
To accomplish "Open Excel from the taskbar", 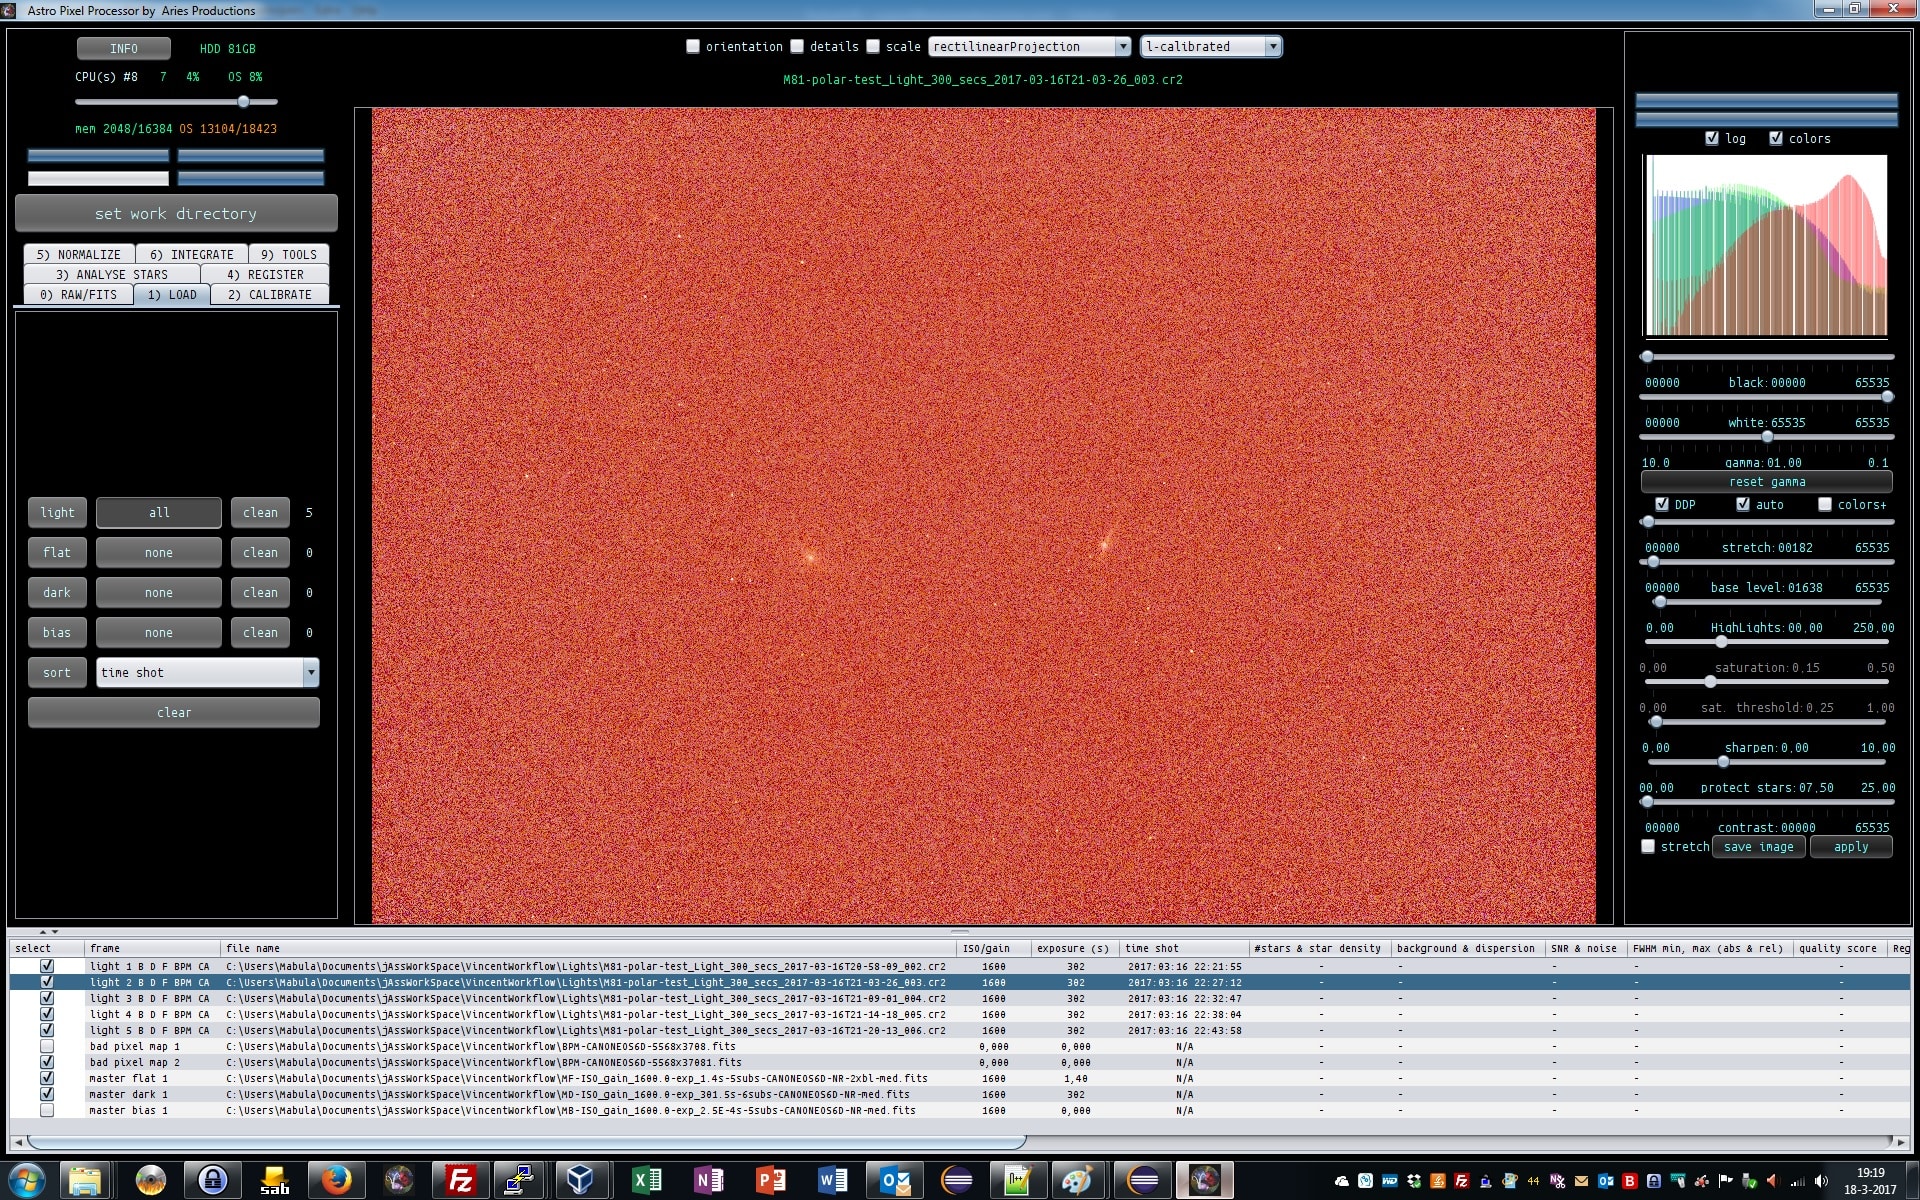I will click(646, 1181).
